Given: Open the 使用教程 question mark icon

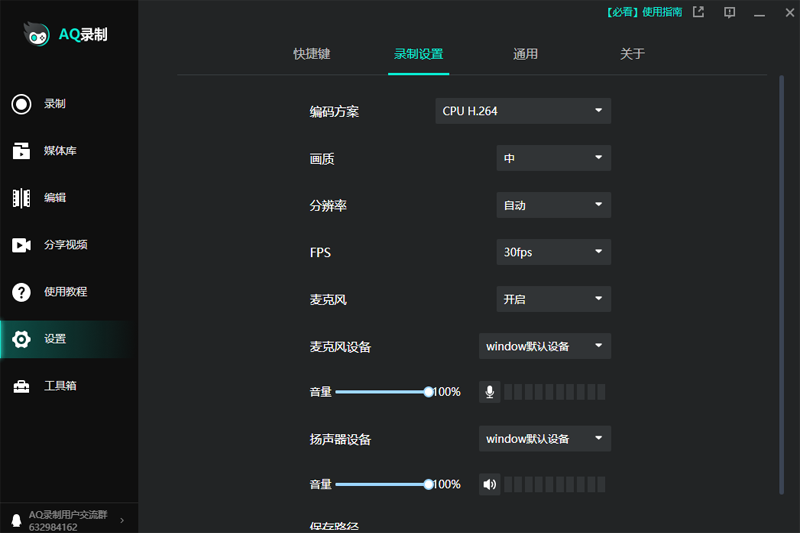Looking at the screenshot, I should (x=21, y=292).
